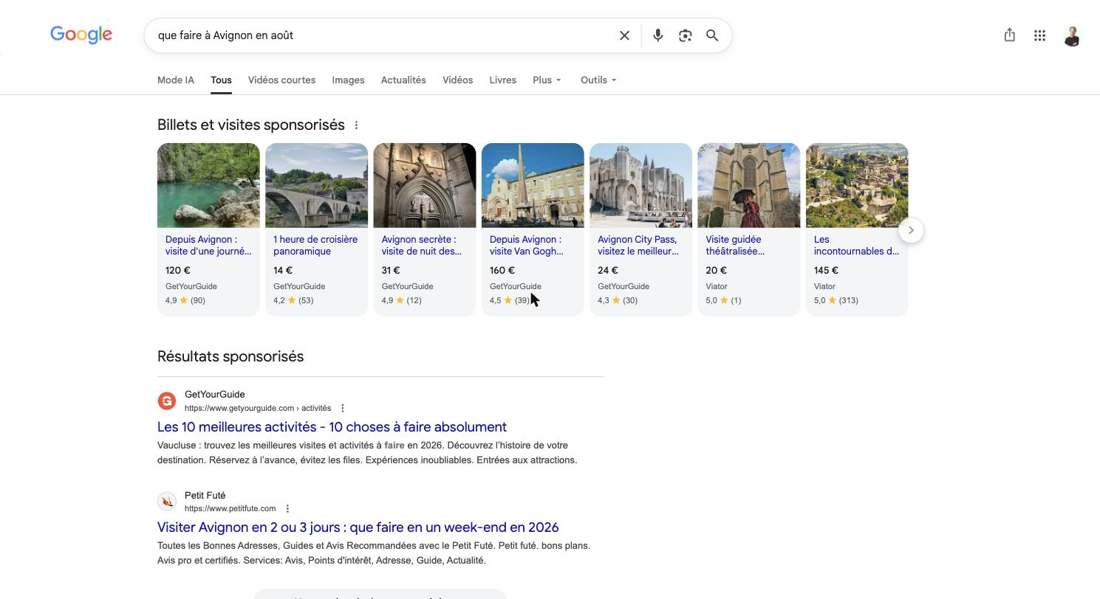Select the Tous tab
This screenshot has width=1100, height=599.
pos(221,80)
